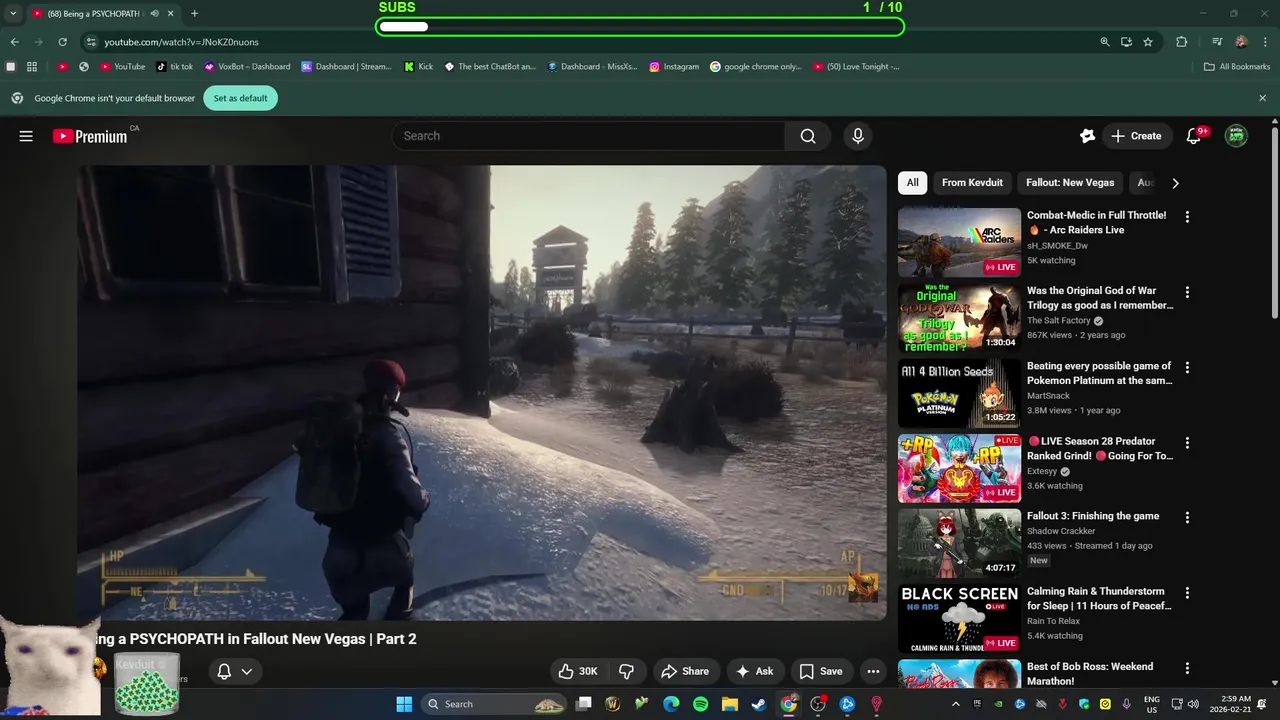Viewport: 1280px width, 720px height.
Task: Open Fallout 3 Finishing the game thumbnail
Action: (959, 543)
